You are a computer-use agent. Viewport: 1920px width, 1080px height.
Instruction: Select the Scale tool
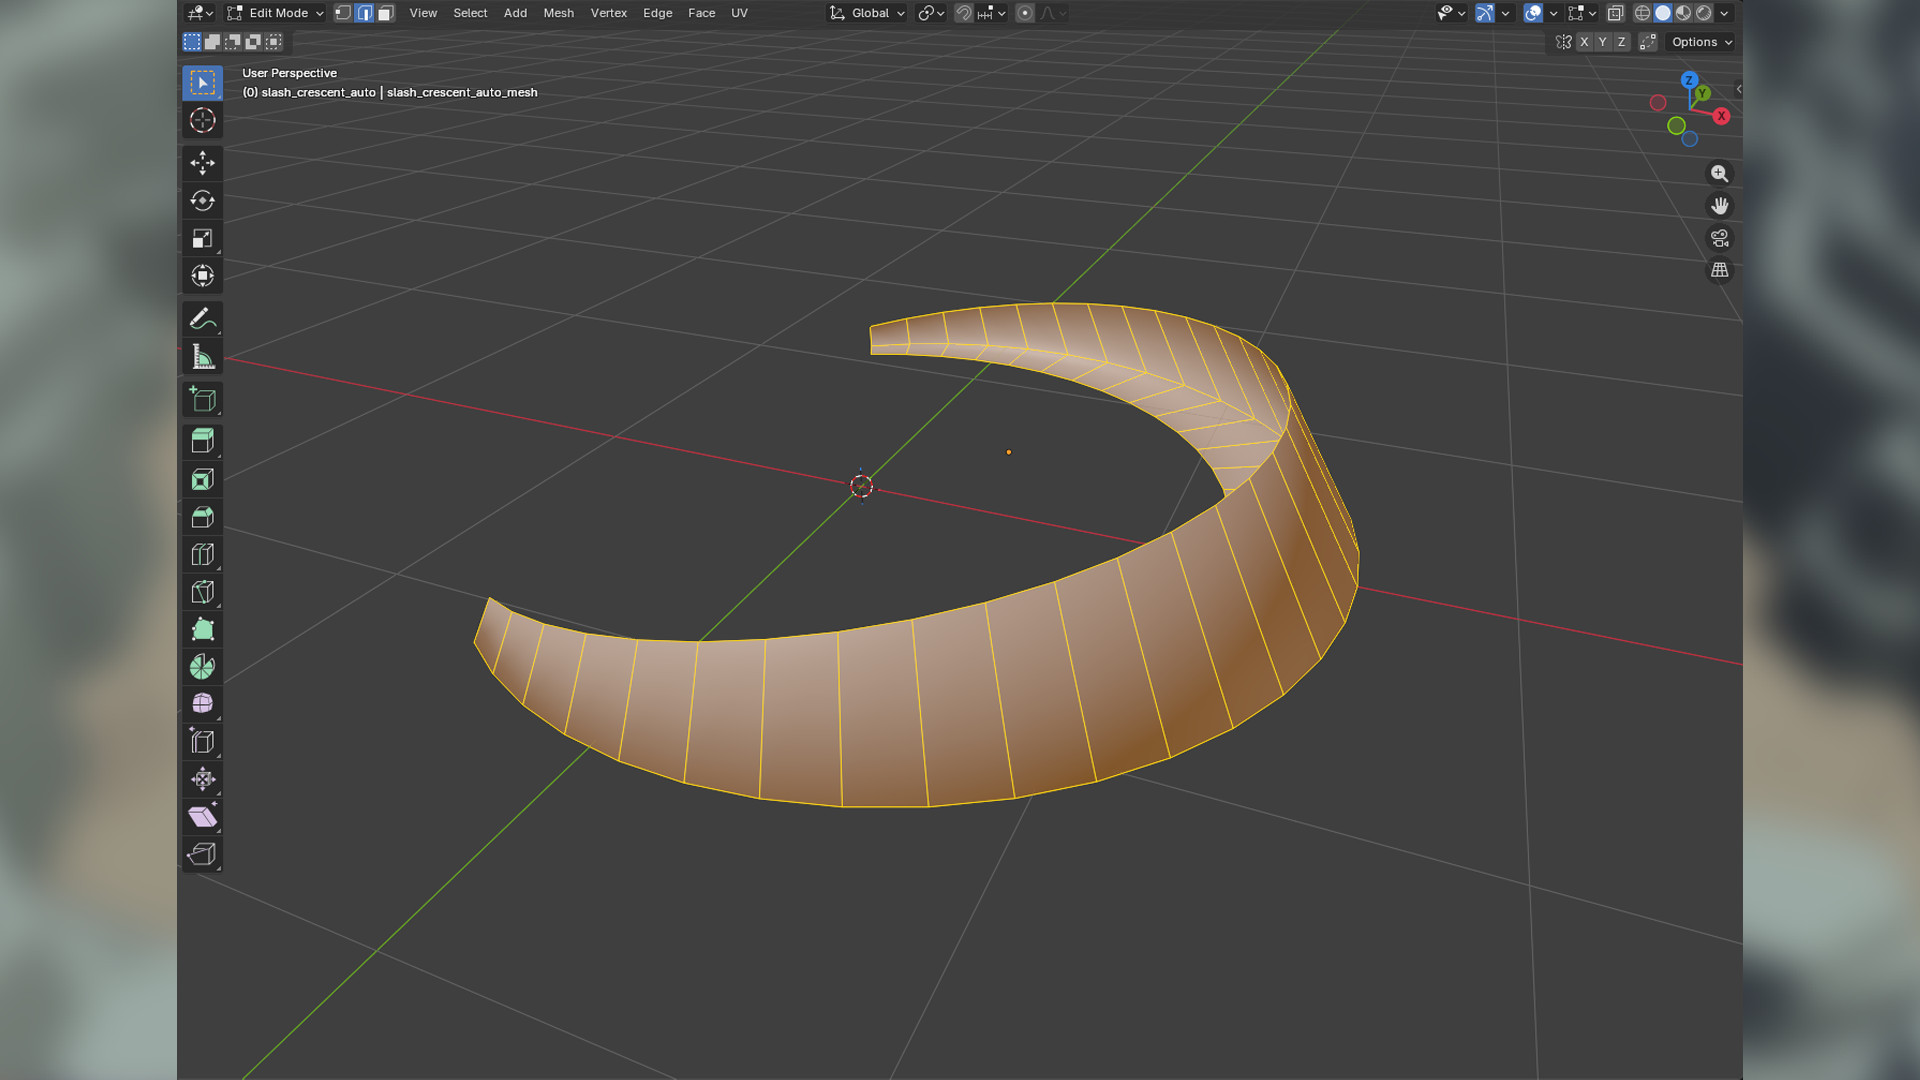click(202, 238)
